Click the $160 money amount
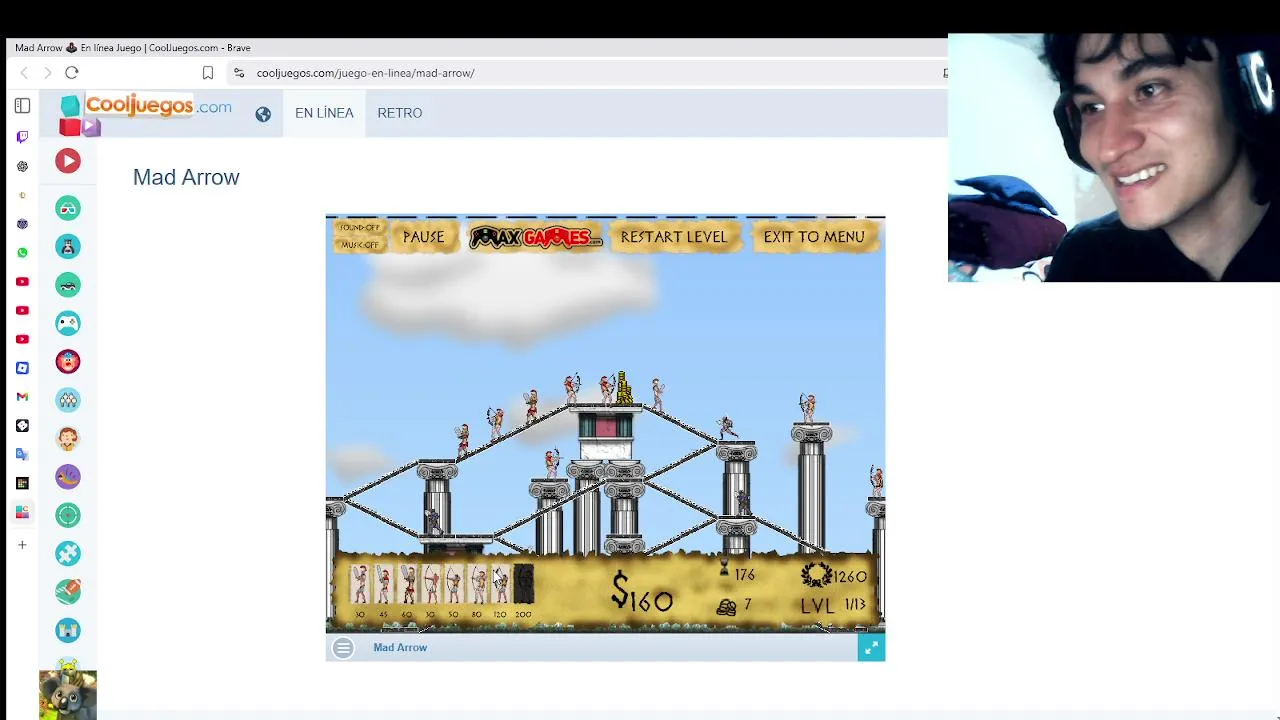The width and height of the screenshot is (1280, 720). click(x=643, y=595)
